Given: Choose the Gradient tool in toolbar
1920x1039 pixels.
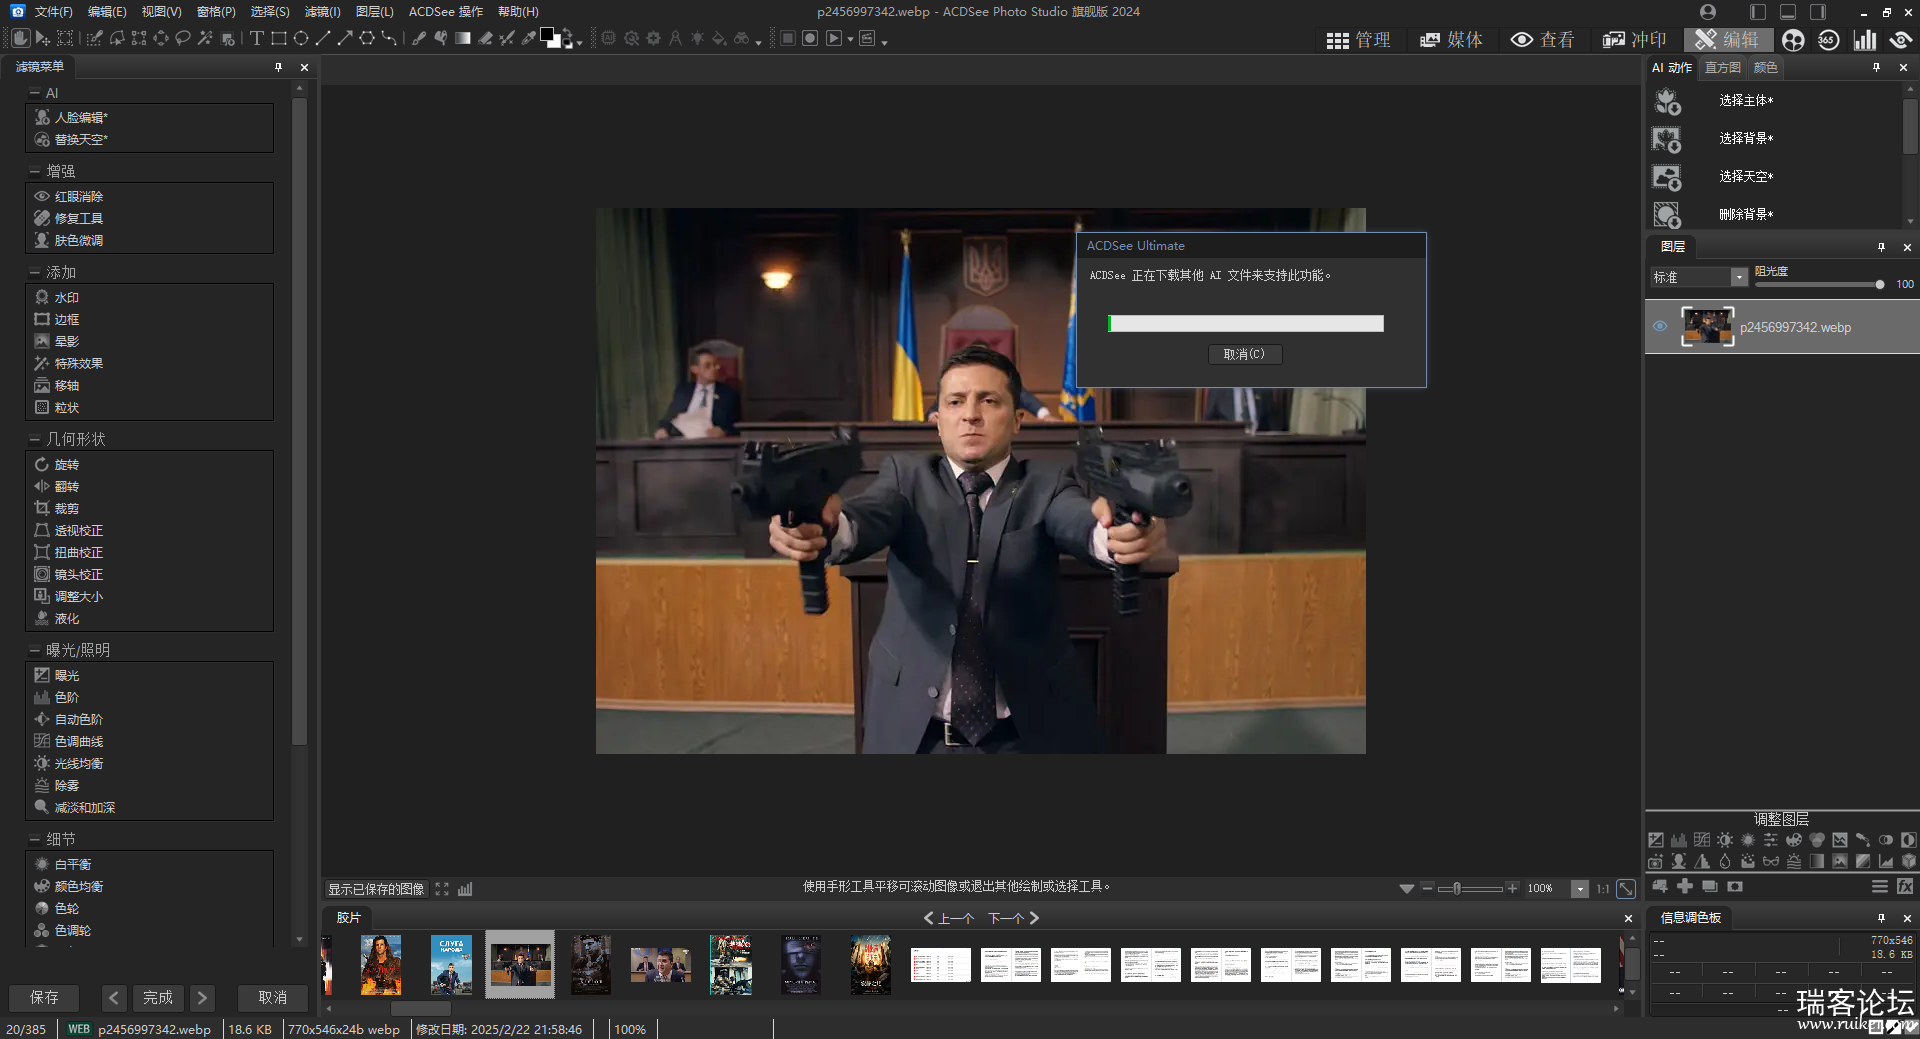Looking at the screenshot, I should (463, 38).
